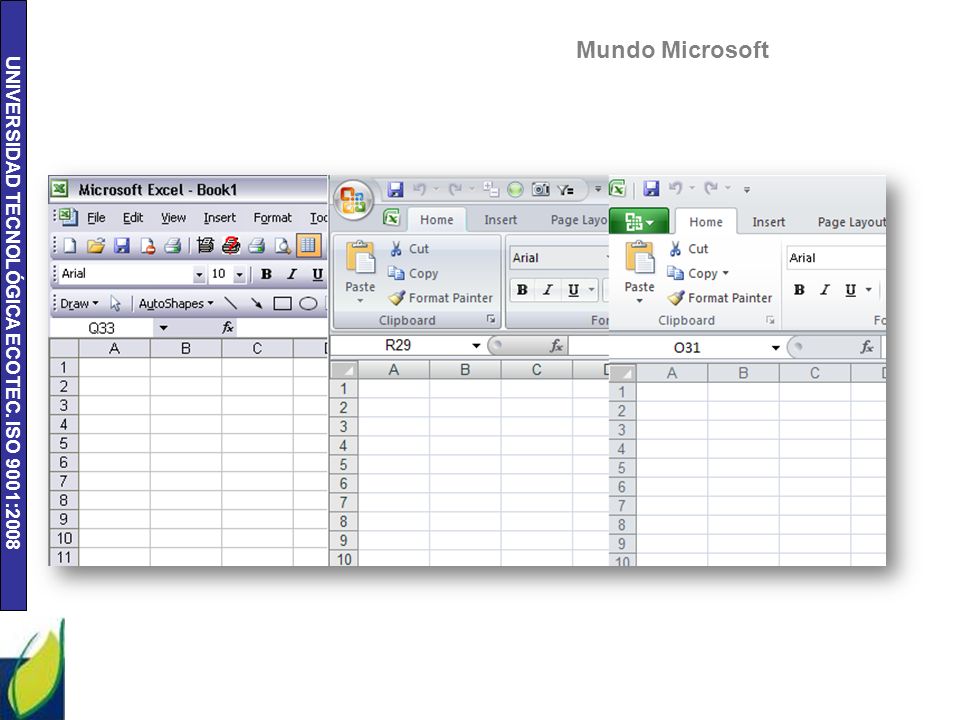Toggle Italic in Excel 2003 formatting toolbar
Screen dimensions: 960x720
[292, 274]
